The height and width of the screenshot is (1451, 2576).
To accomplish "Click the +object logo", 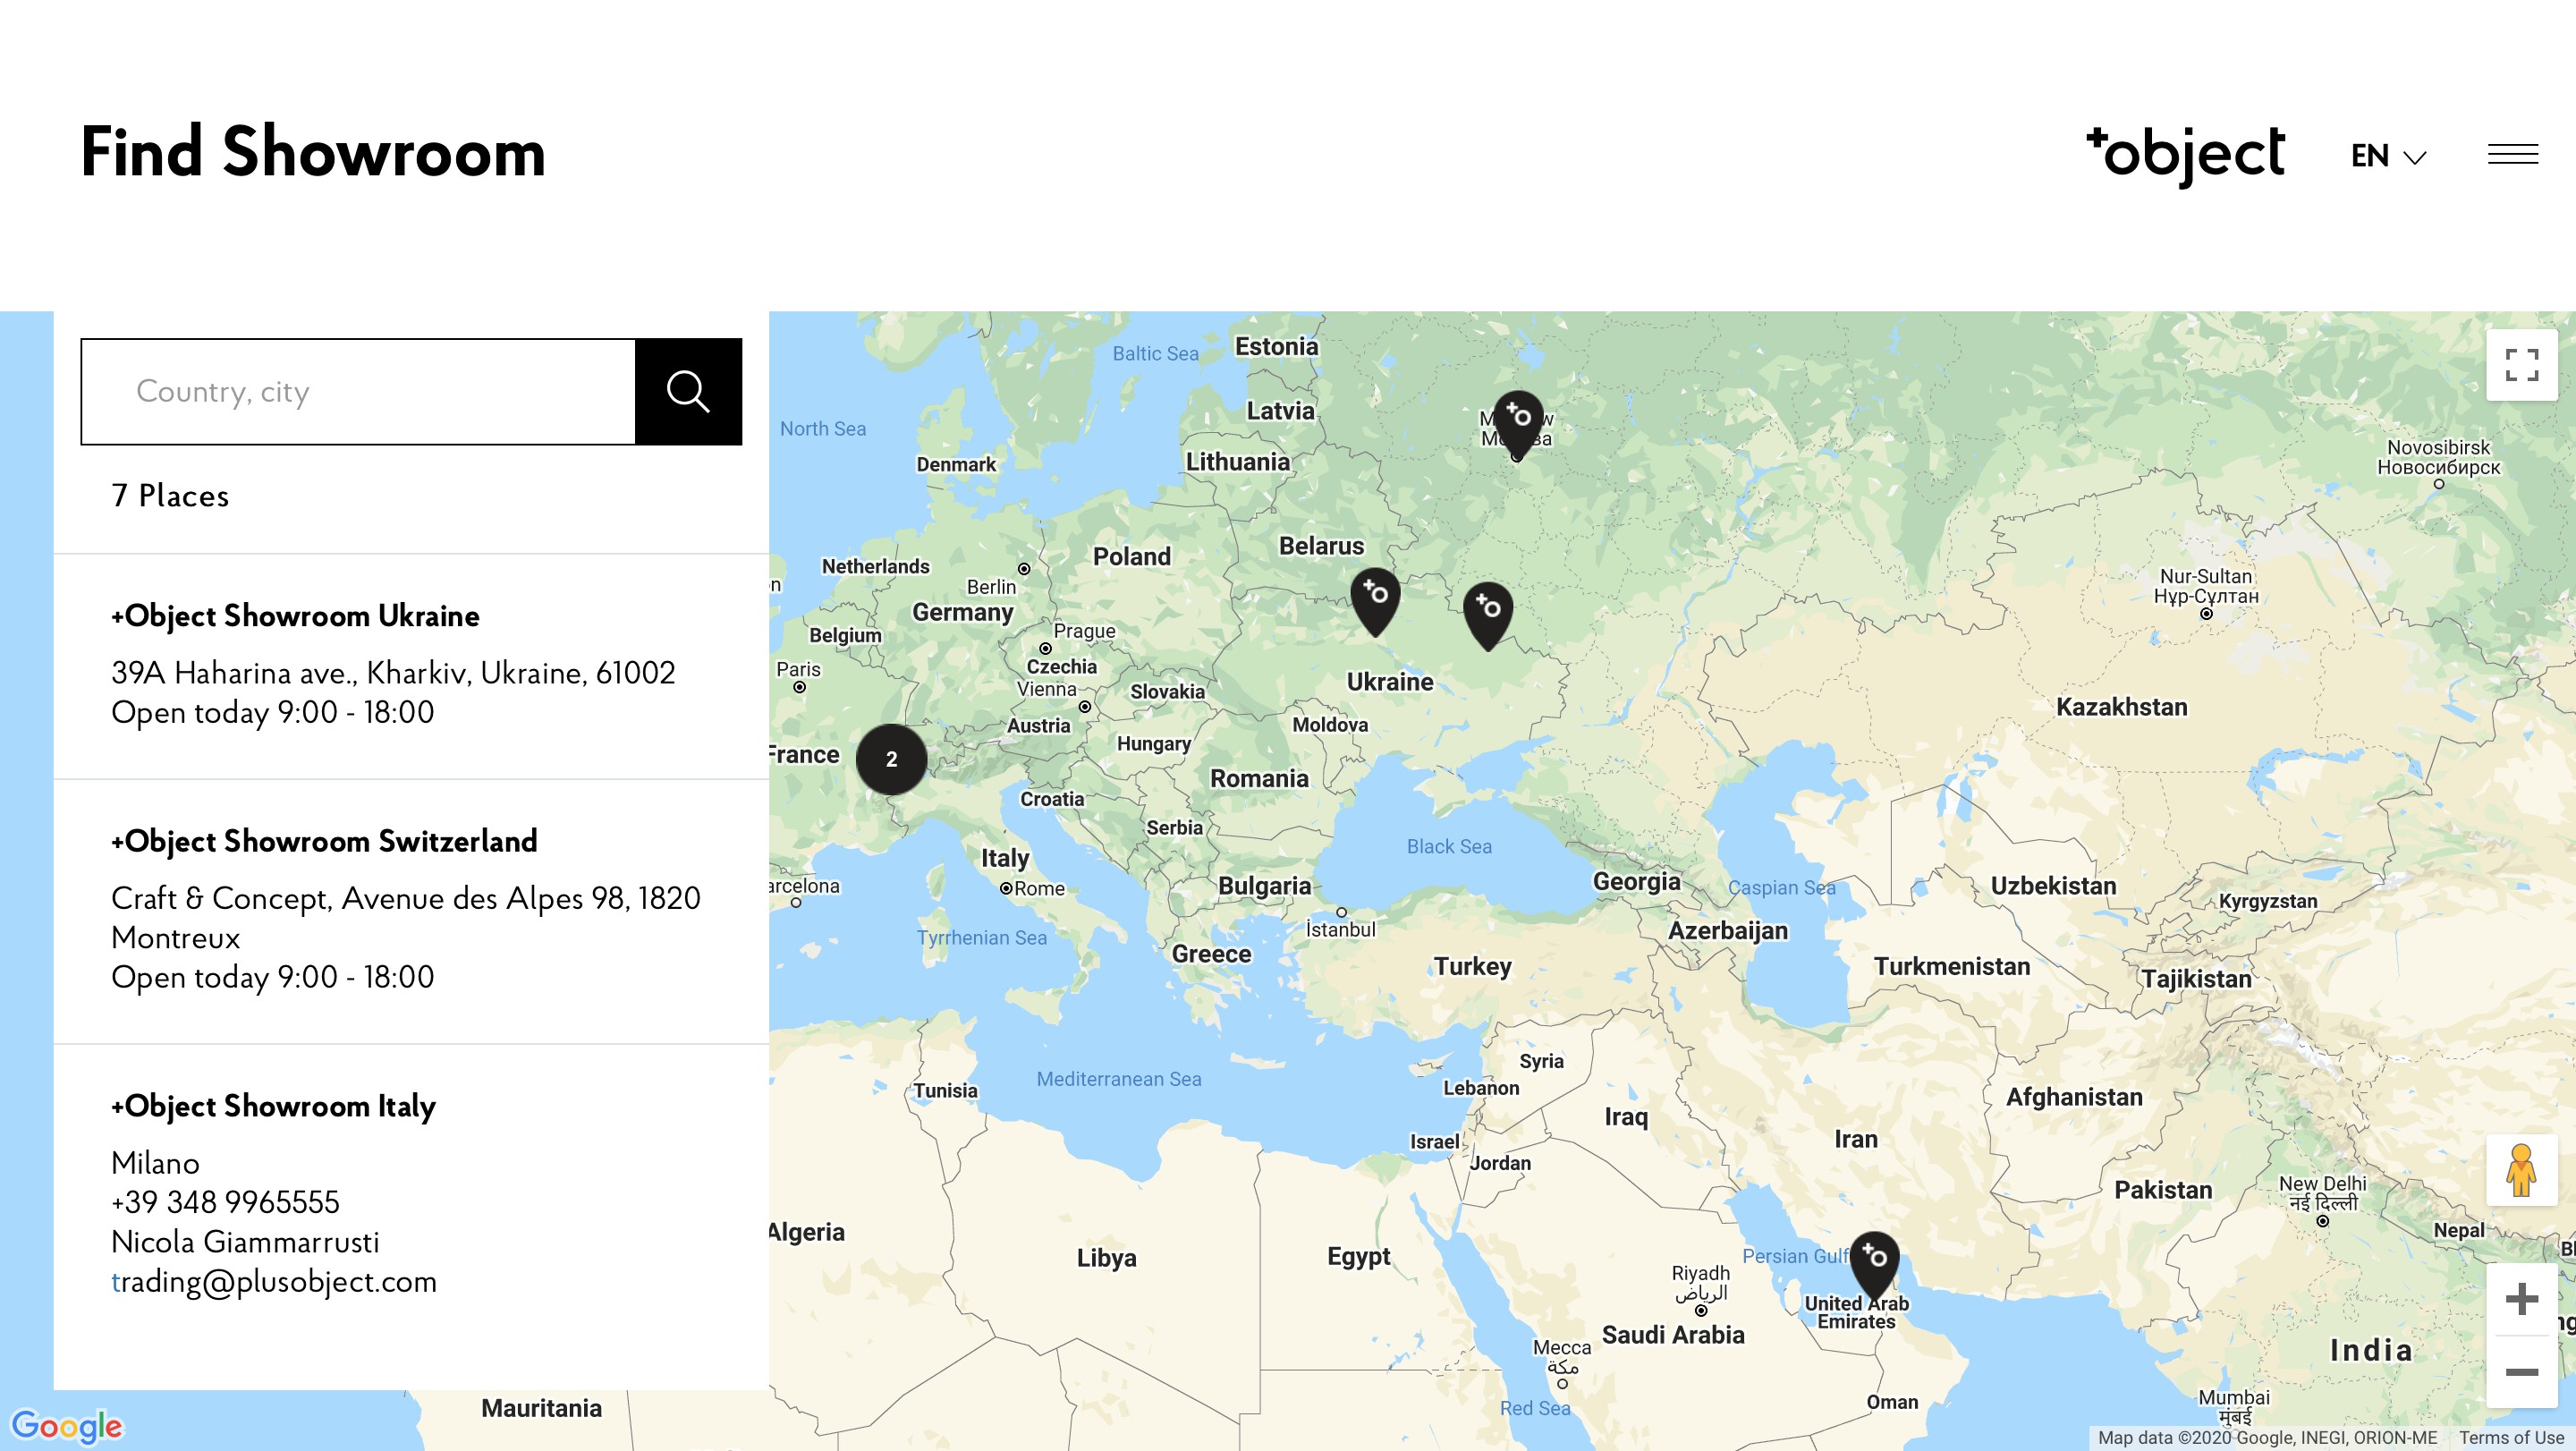I will pos(2185,155).
